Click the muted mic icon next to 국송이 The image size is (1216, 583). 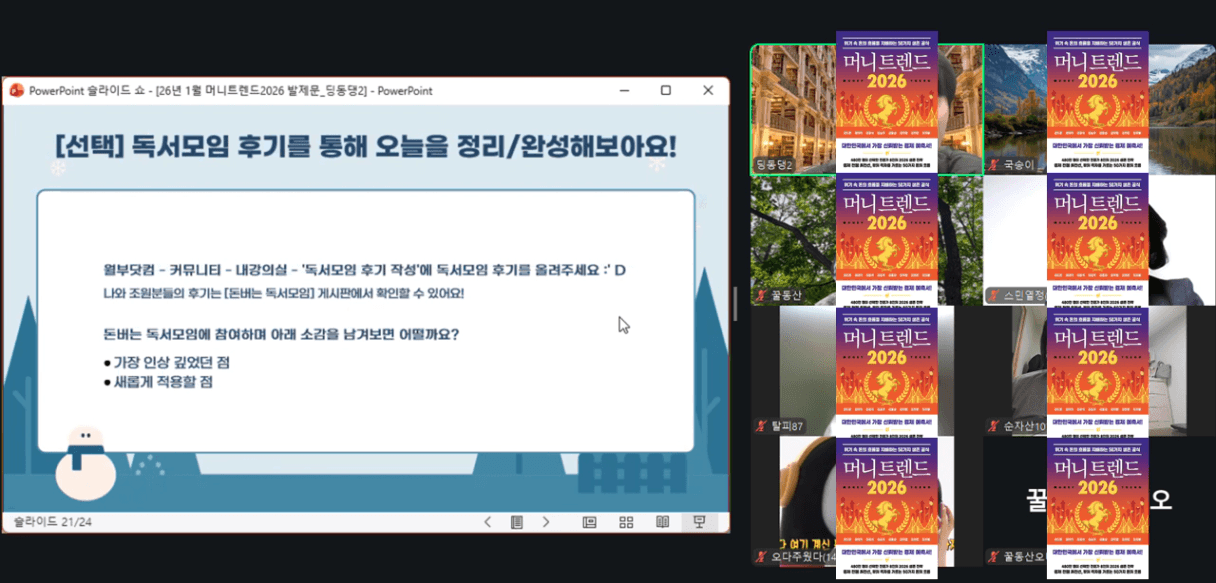click(x=994, y=165)
